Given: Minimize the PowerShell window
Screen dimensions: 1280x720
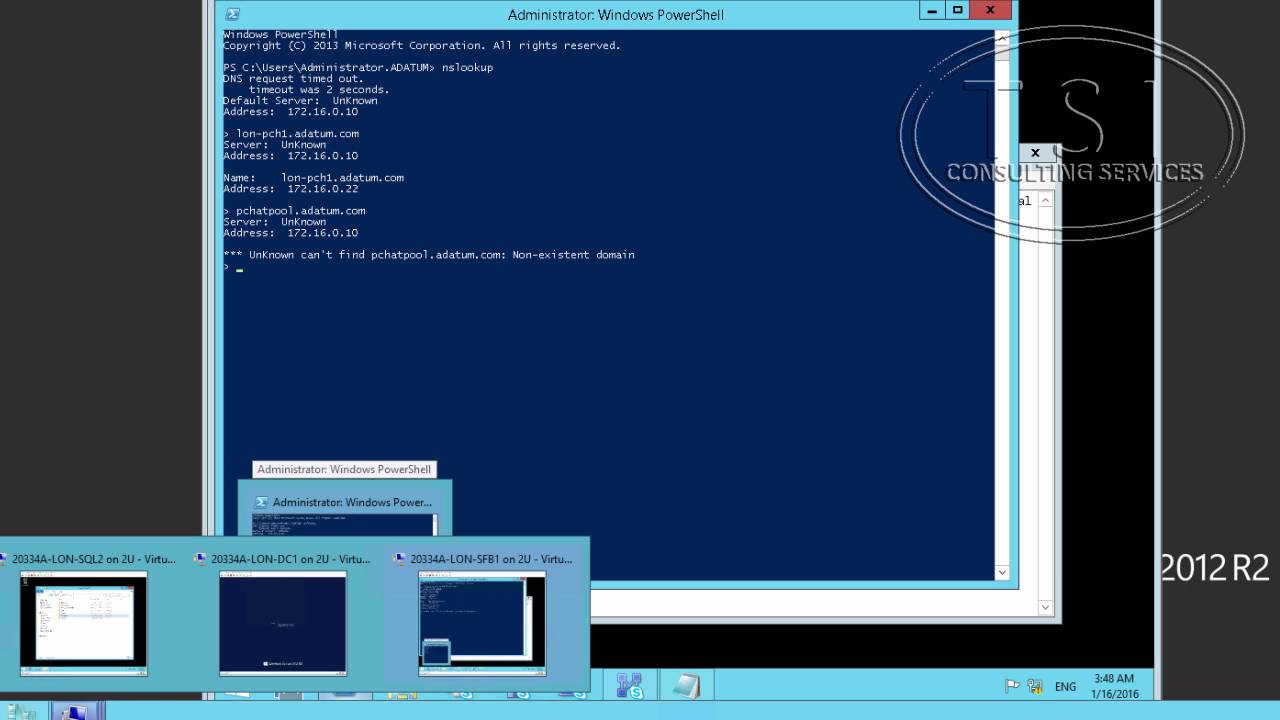Looking at the screenshot, I should click(x=932, y=11).
